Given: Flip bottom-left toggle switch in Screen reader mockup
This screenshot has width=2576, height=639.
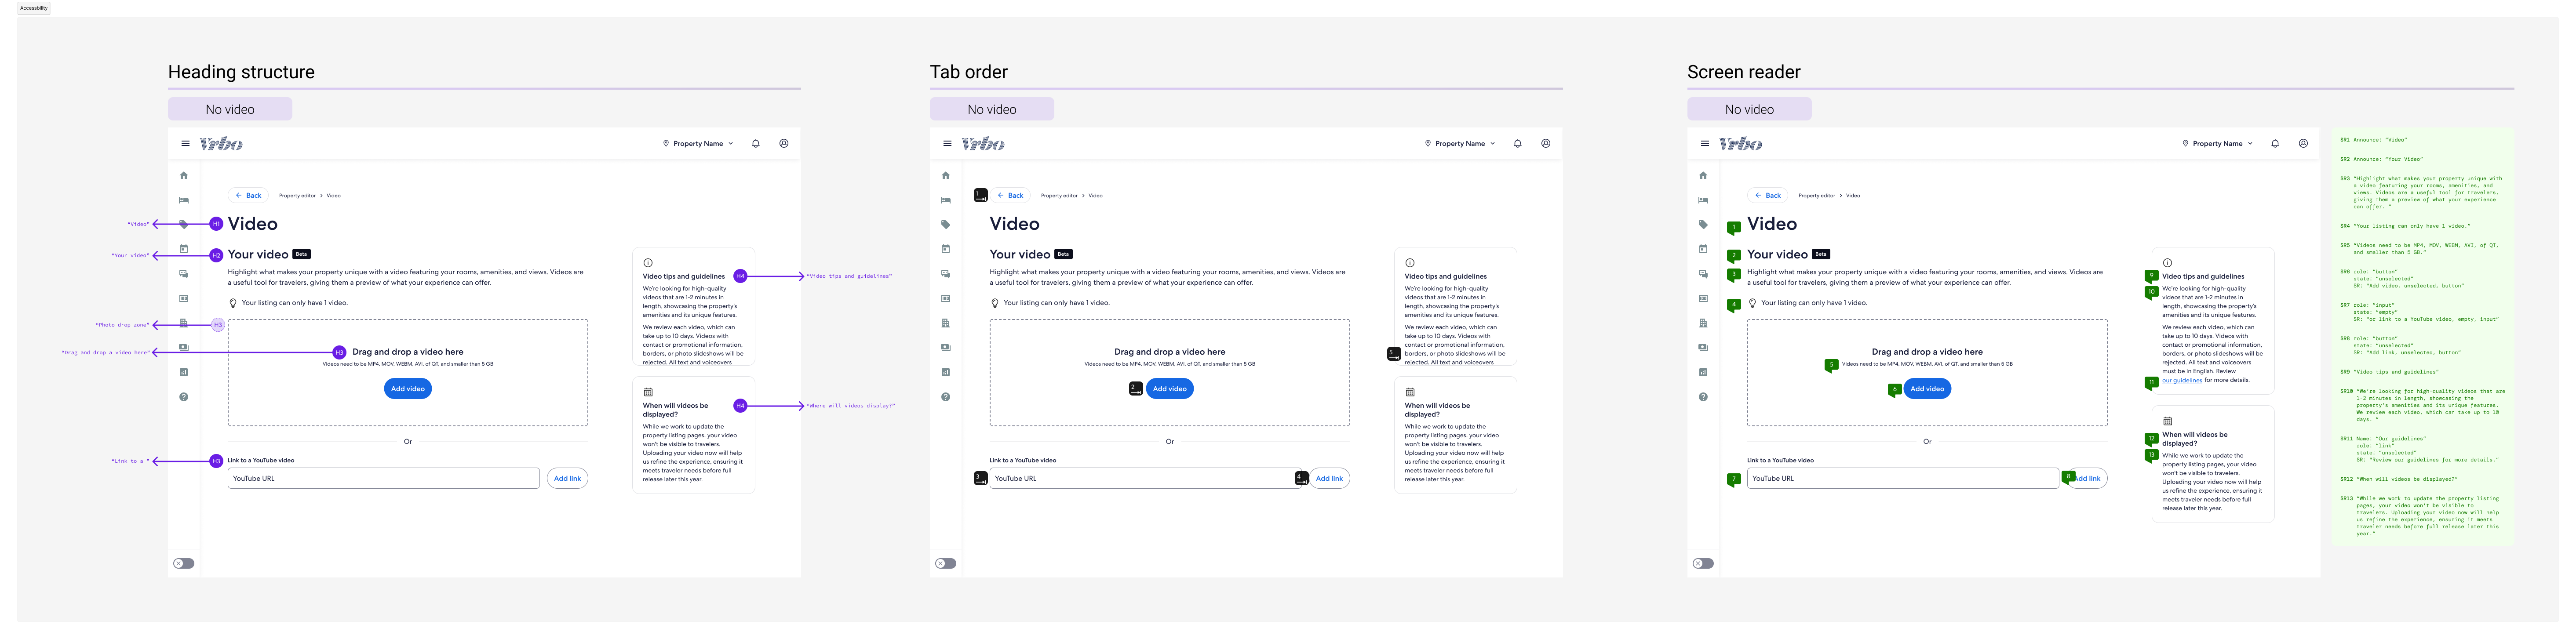Looking at the screenshot, I should [x=1703, y=563].
